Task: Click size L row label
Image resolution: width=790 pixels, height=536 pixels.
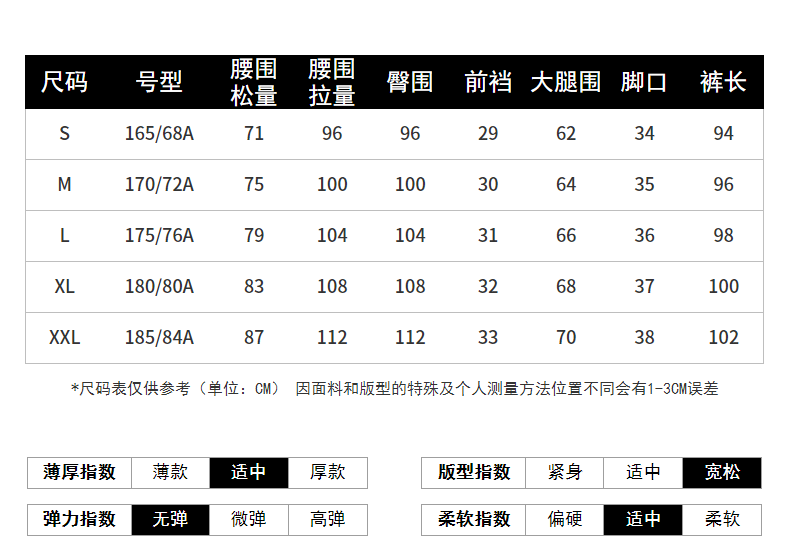Action: [64, 235]
